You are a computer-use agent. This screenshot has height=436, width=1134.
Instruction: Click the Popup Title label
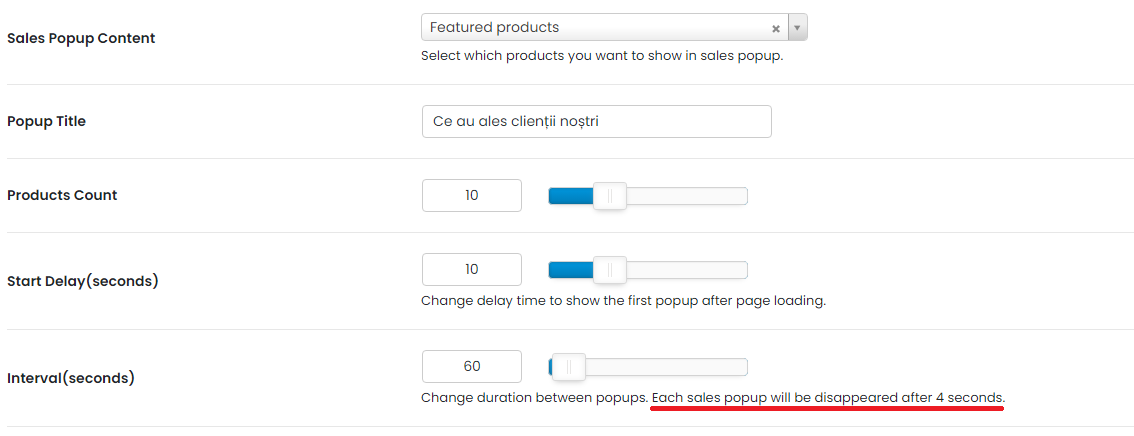(x=46, y=121)
